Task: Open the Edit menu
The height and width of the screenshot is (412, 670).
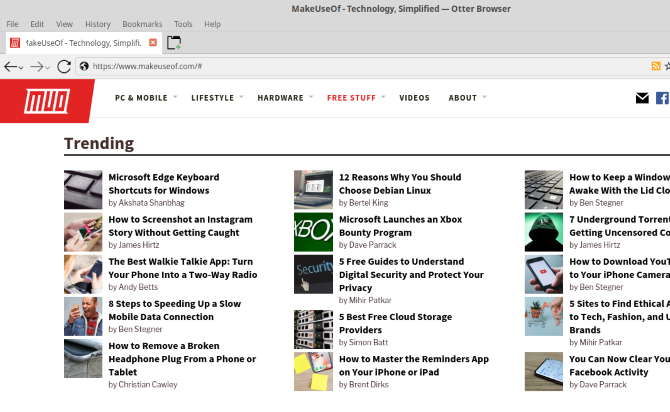Action: tap(37, 24)
